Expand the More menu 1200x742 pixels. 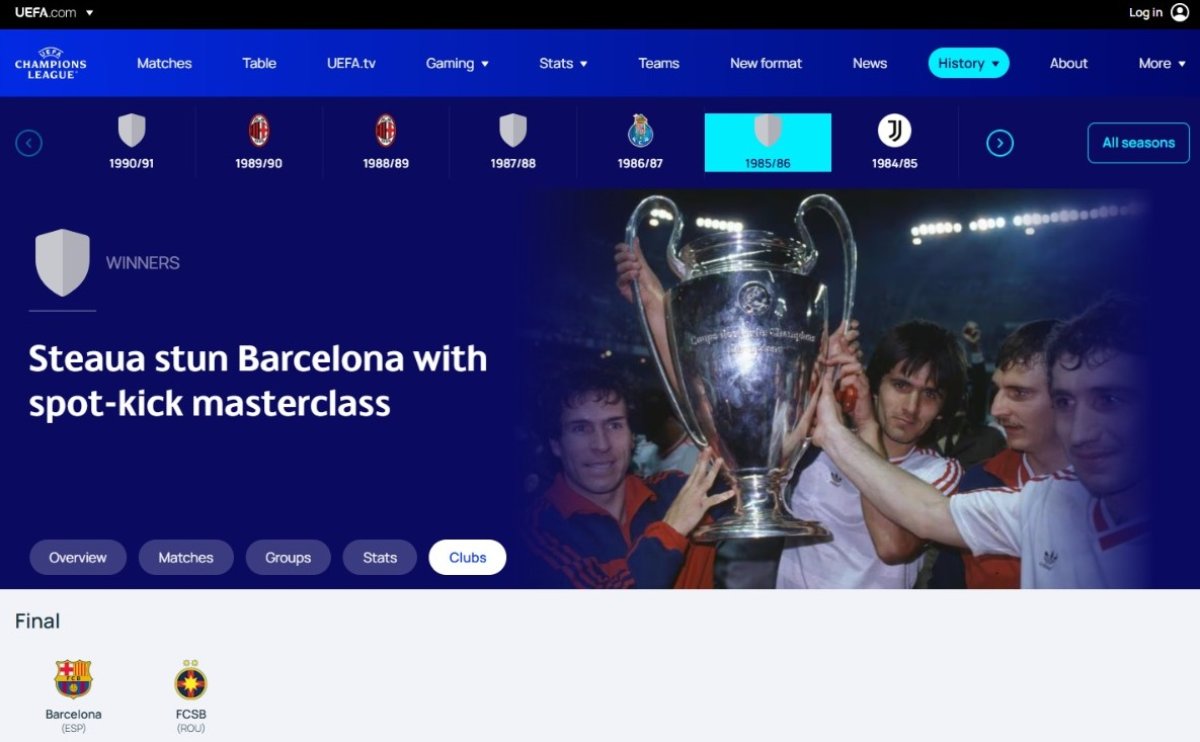1162,63
